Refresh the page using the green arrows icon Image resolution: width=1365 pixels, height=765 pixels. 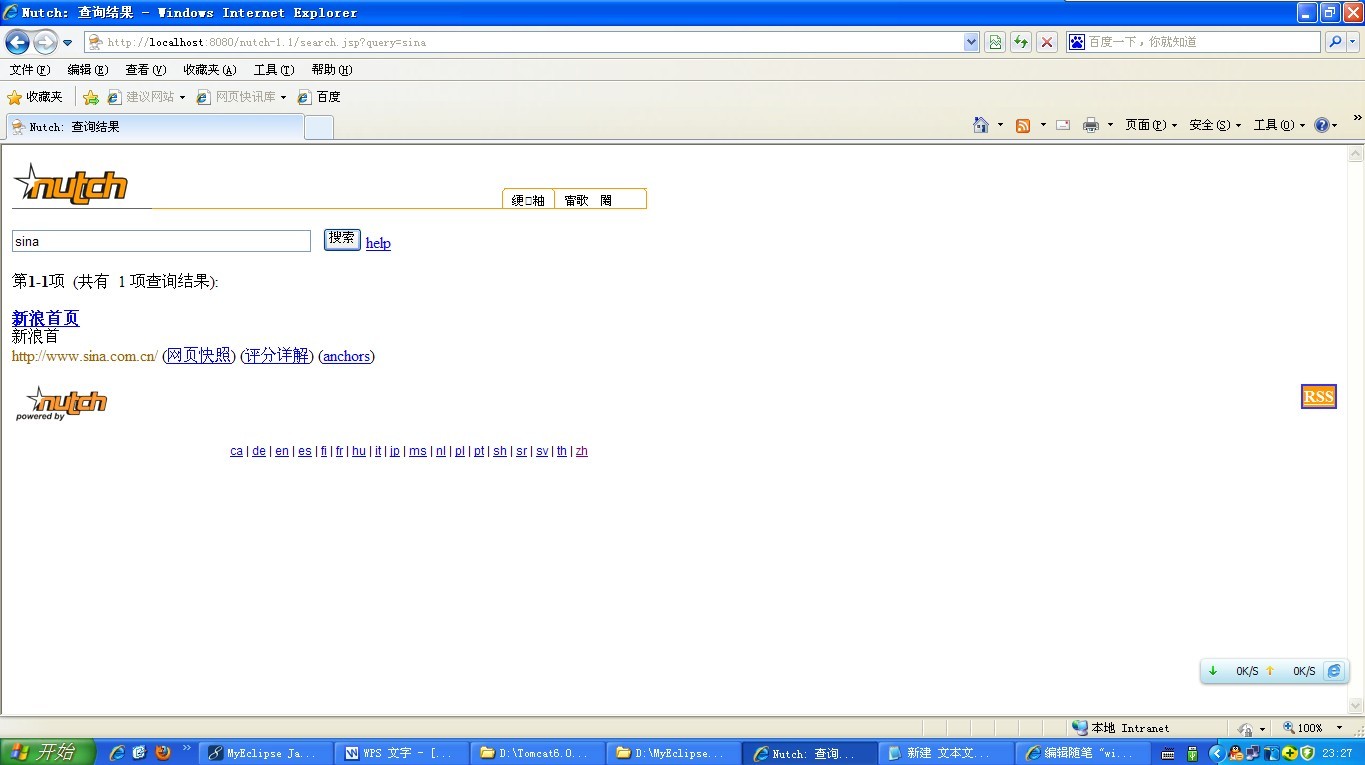click(1021, 42)
